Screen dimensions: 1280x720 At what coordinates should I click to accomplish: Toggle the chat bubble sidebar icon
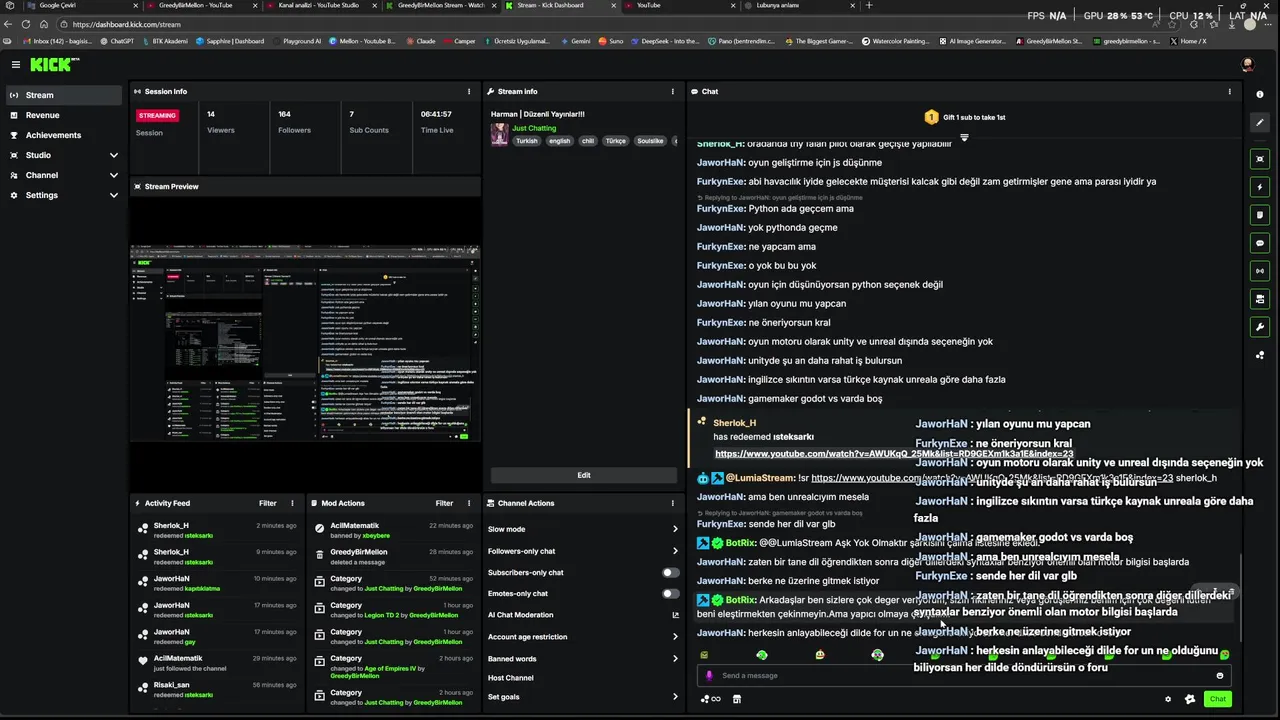(1260, 243)
